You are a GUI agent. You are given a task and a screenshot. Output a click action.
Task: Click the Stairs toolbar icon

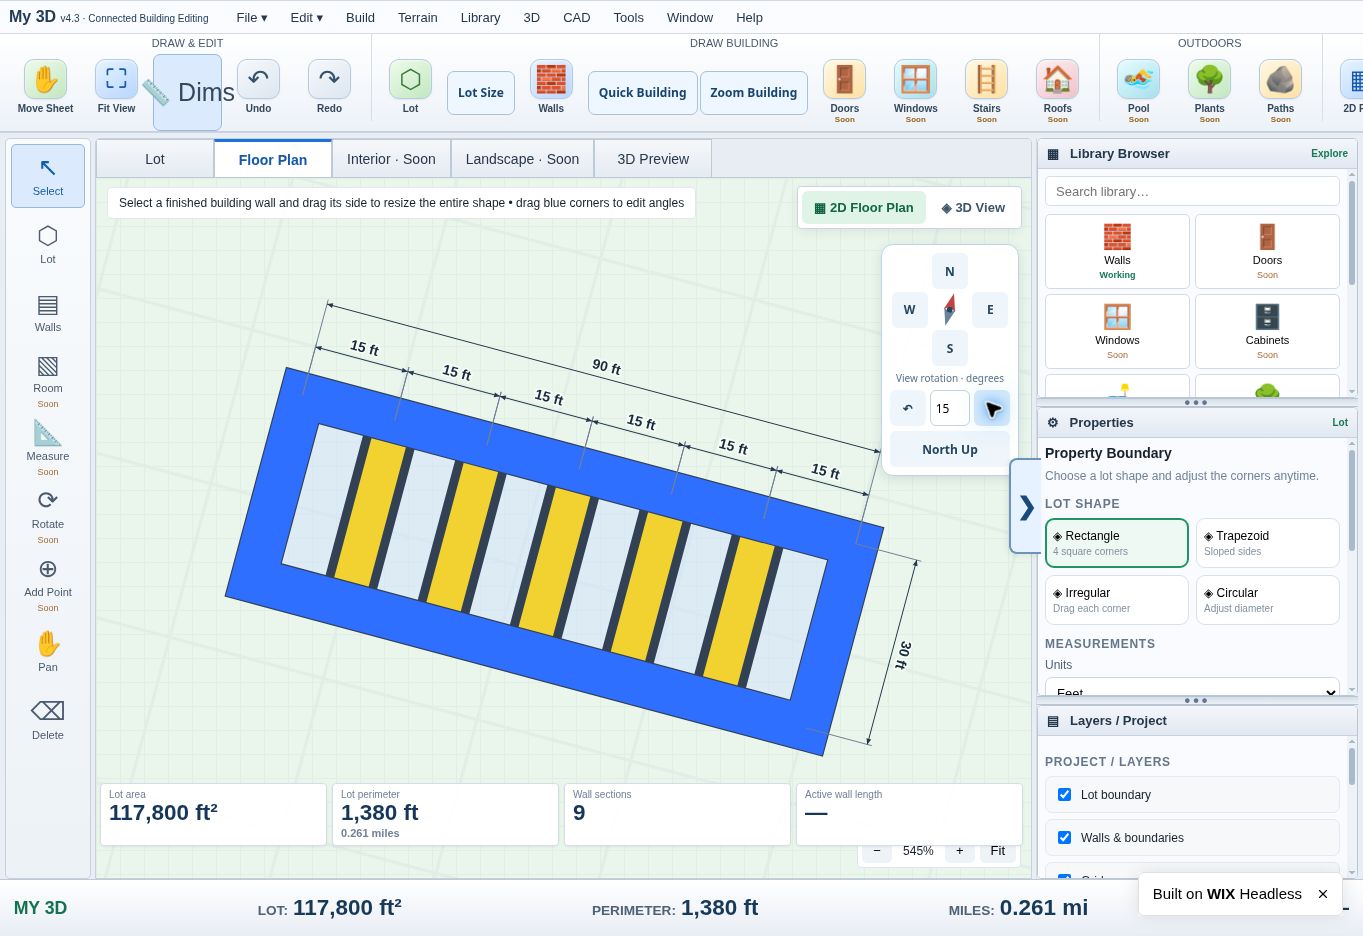(986, 79)
